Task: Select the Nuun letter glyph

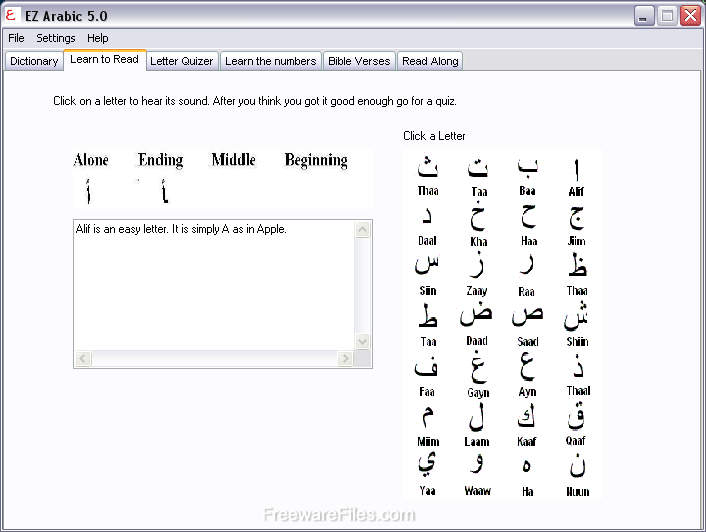Action: (x=578, y=466)
